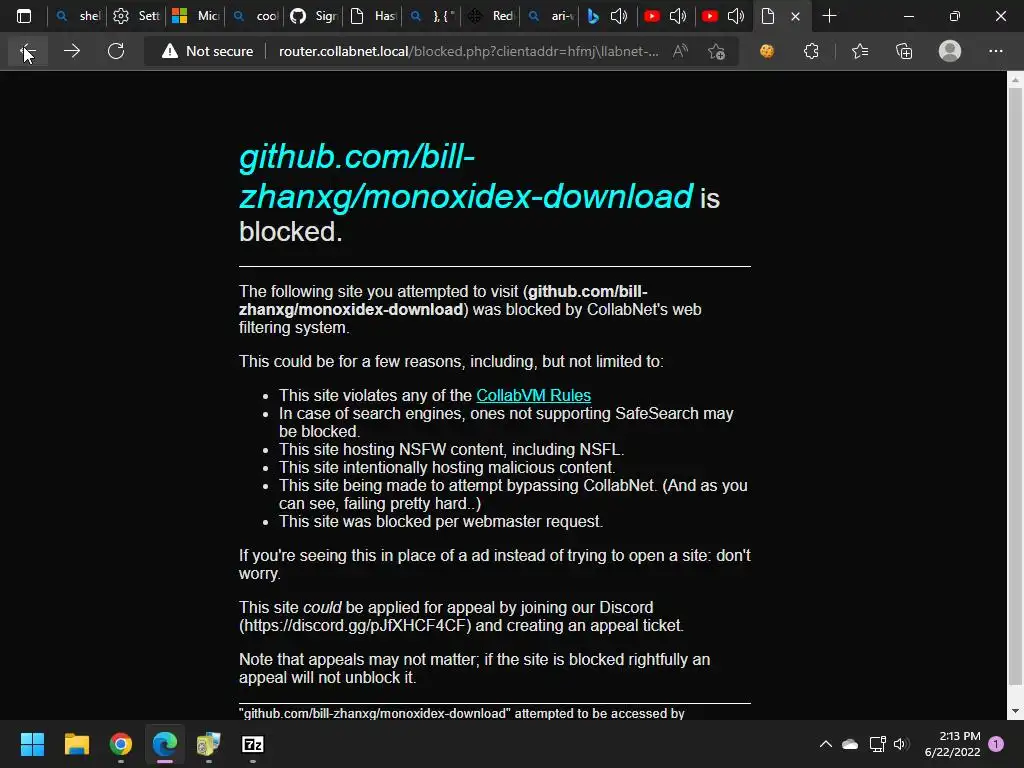Switch to the 'Hast' document tab
Viewport: 1024px width, 768px height.
click(x=372, y=16)
